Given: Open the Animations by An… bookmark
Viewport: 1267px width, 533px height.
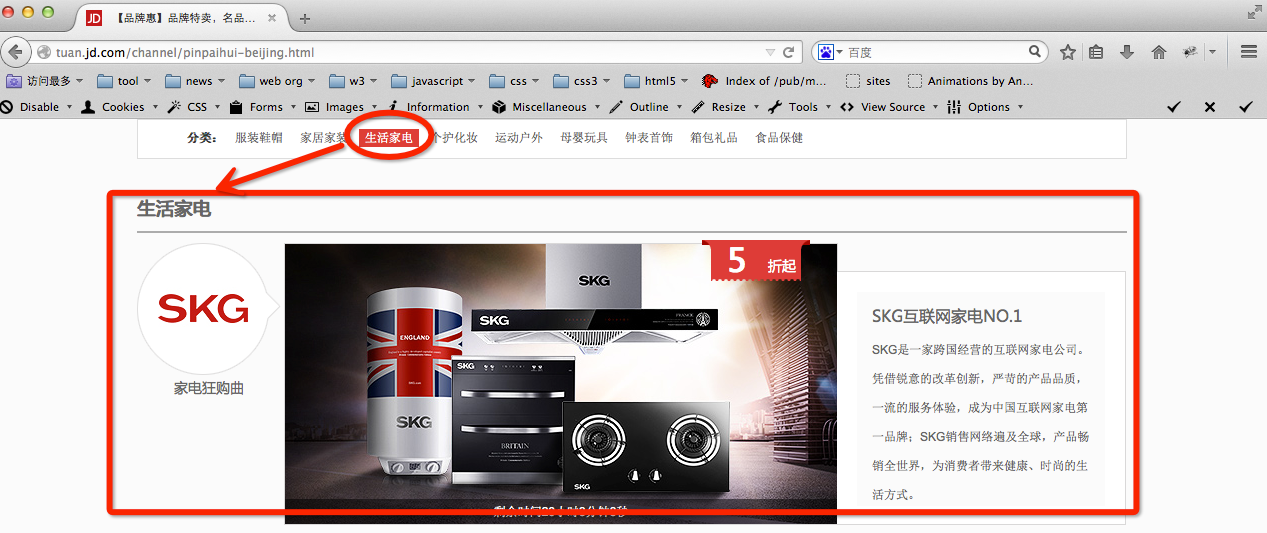Looking at the screenshot, I should click(969, 81).
